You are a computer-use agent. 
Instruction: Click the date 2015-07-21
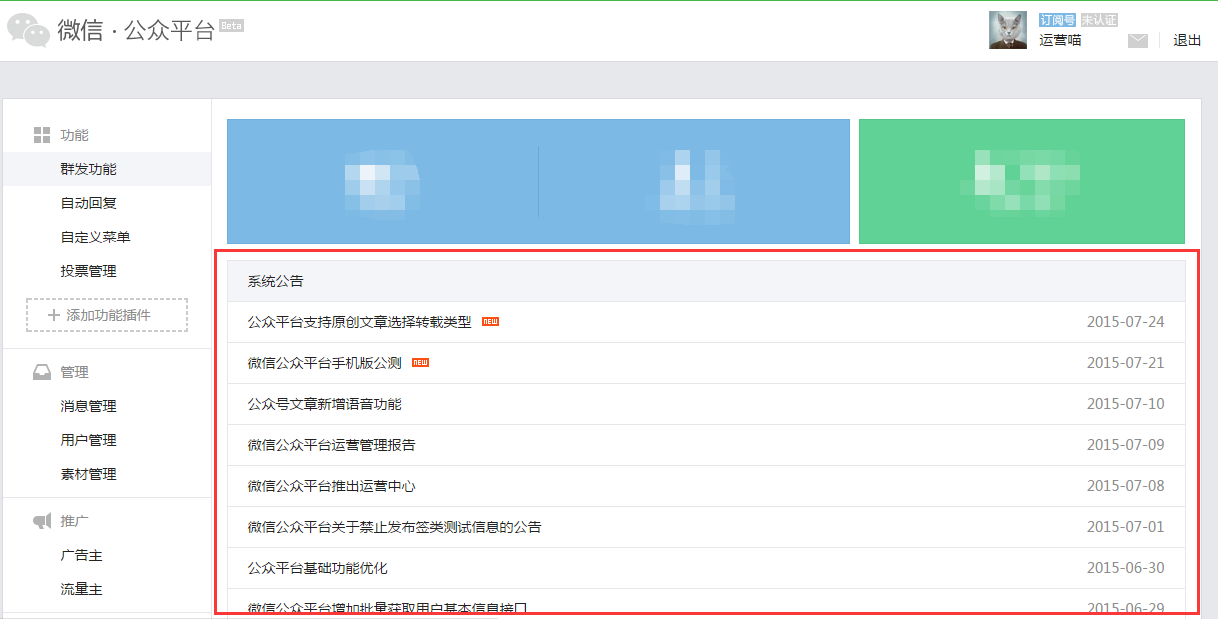click(1125, 363)
